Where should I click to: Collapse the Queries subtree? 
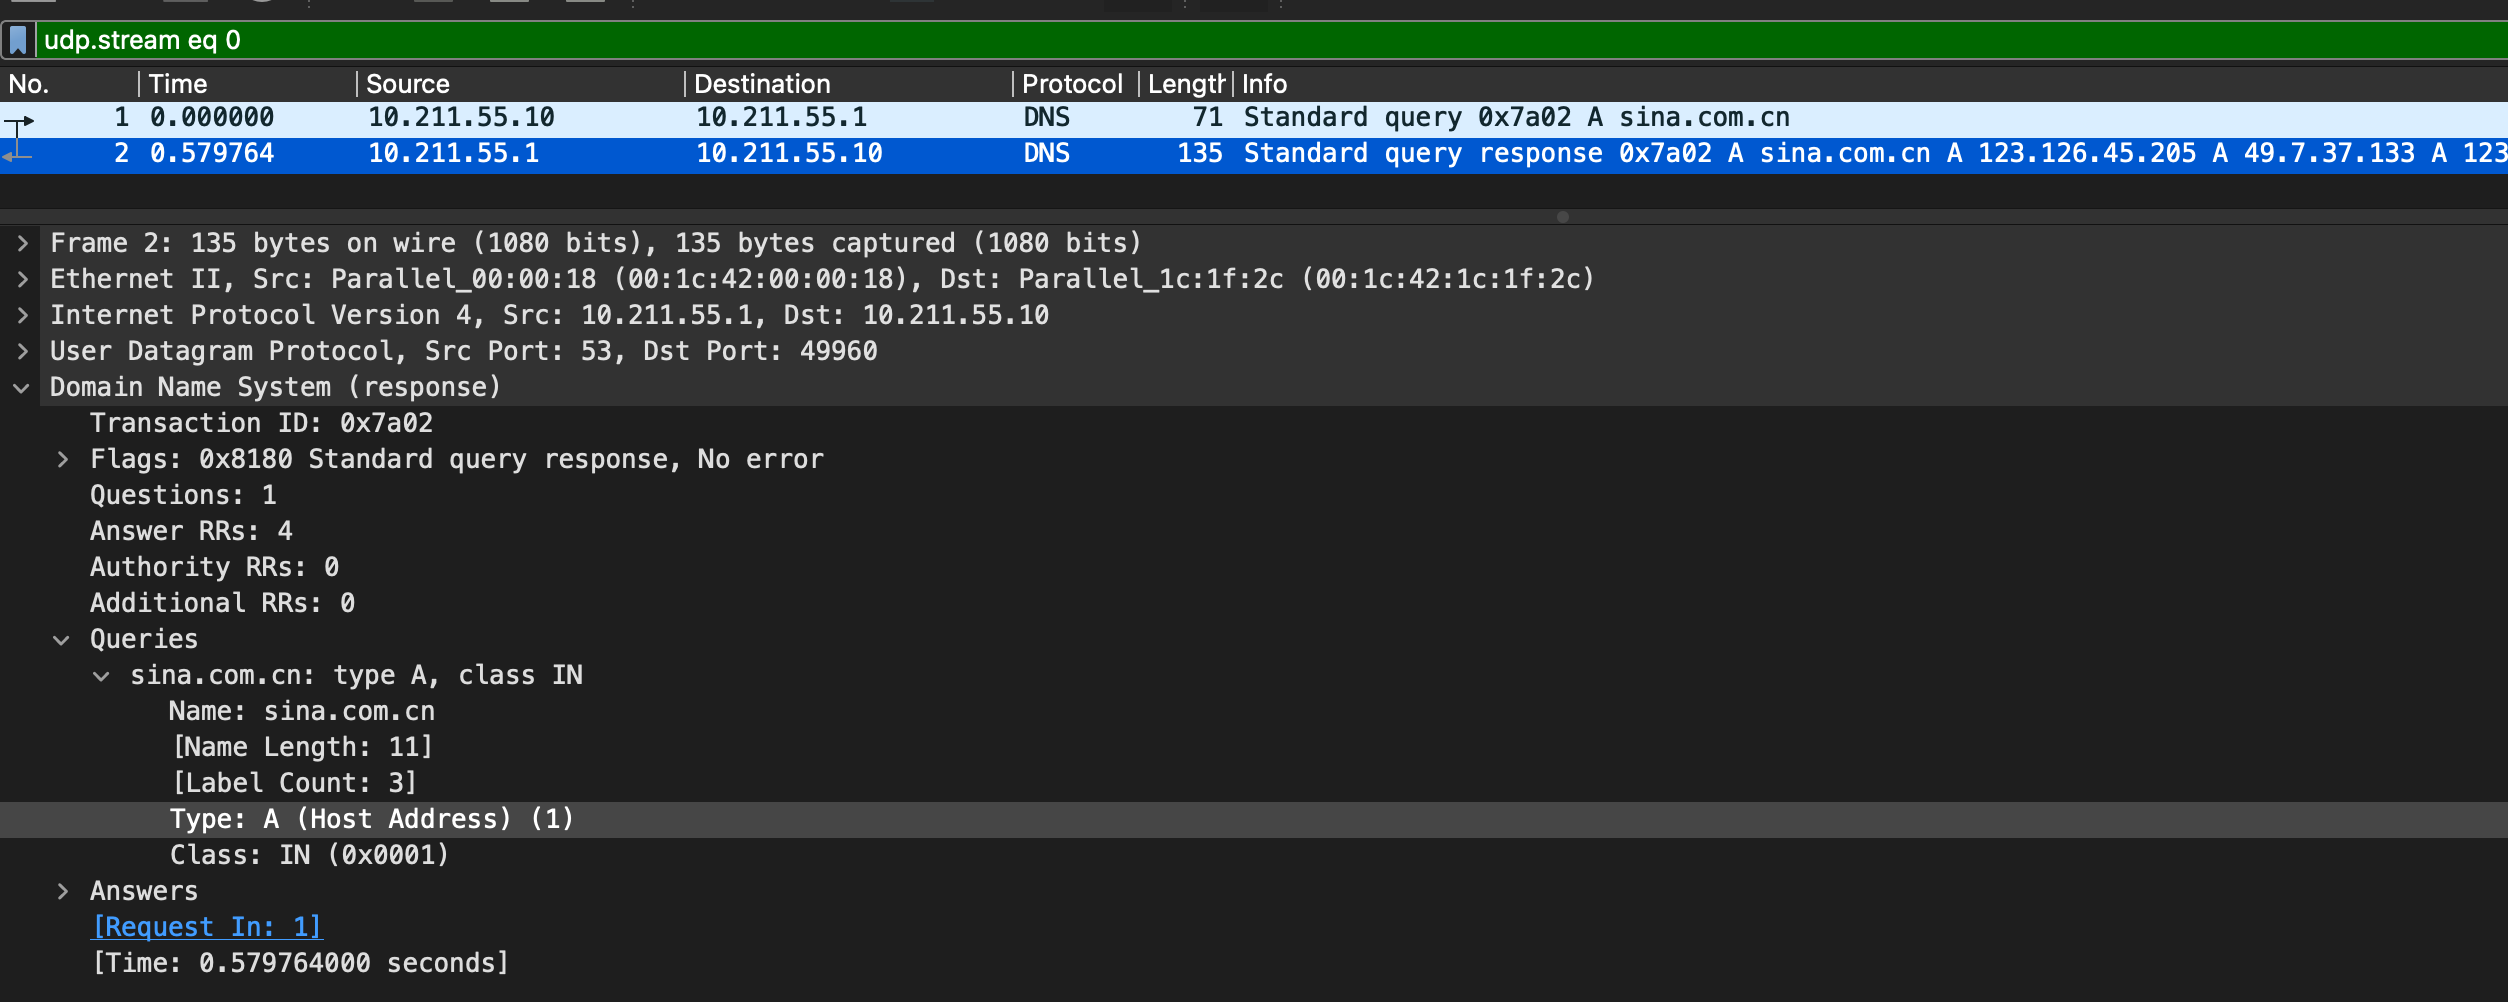(62, 640)
